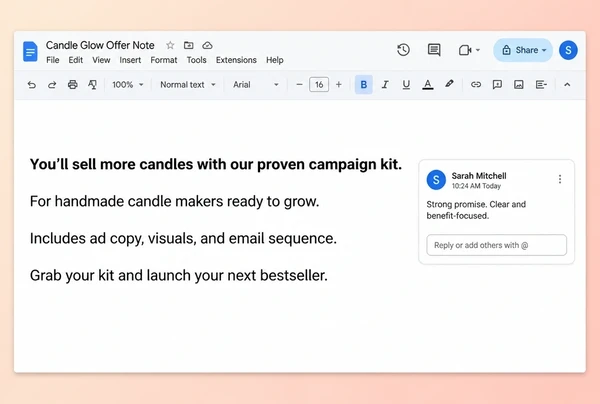Open the text color picker
600x404 pixels.
tap(428, 85)
